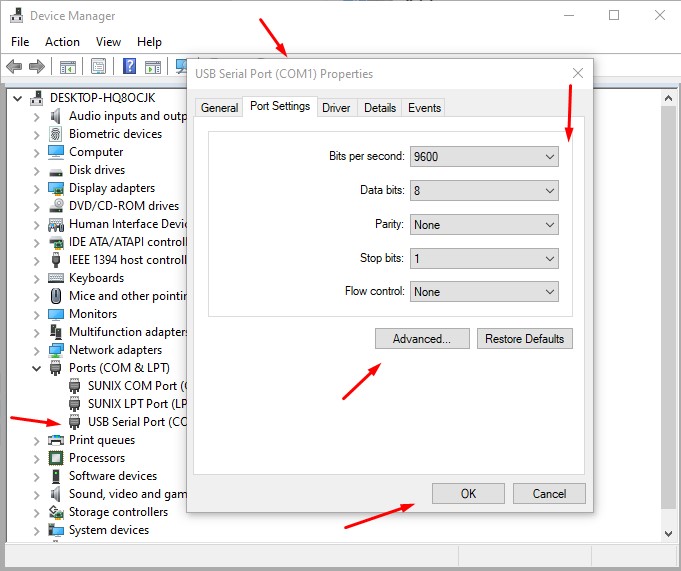Click the Properties toolbar icon
681x571 pixels.
(99, 66)
